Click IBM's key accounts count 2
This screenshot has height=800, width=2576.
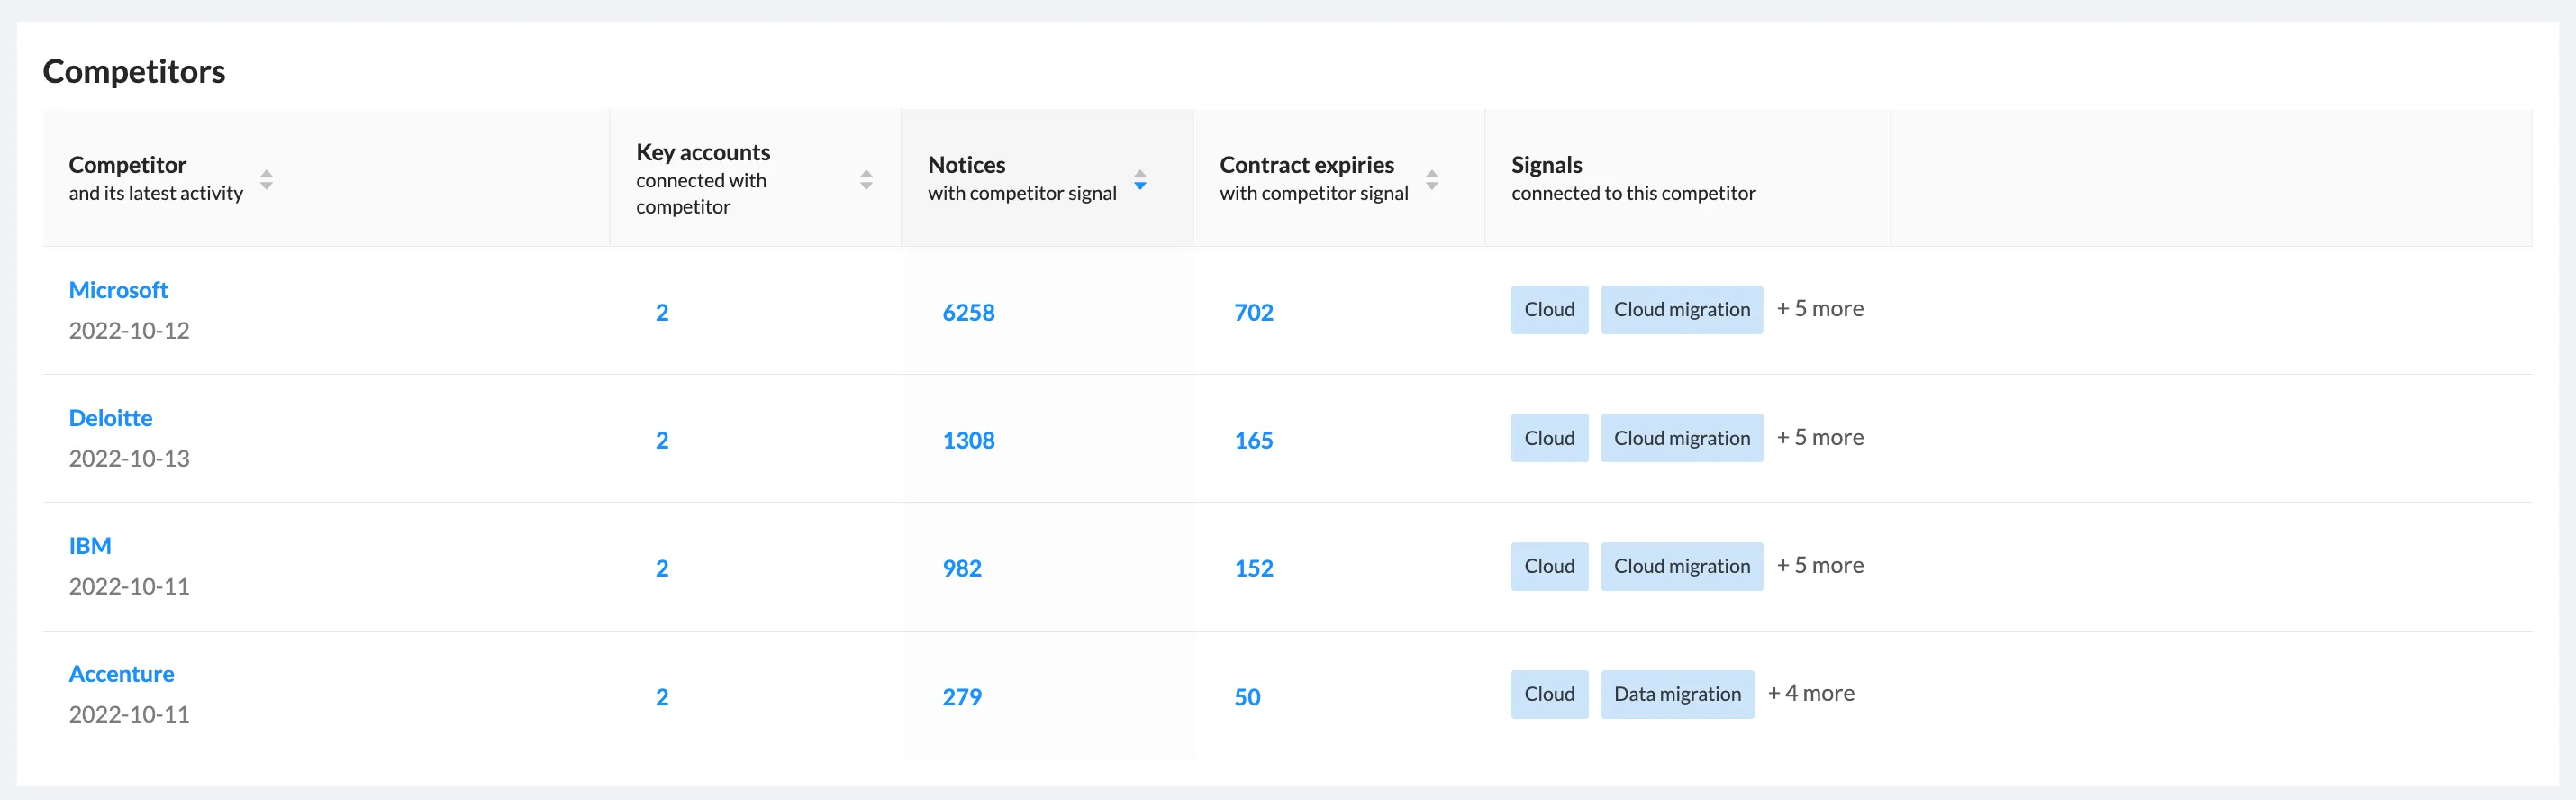(662, 568)
